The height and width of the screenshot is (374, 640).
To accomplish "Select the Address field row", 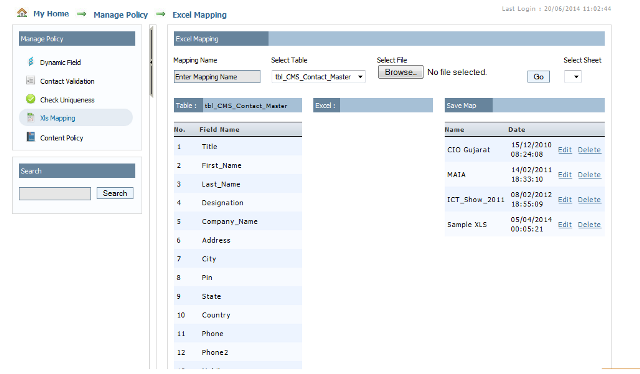I will [x=238, y=240].
